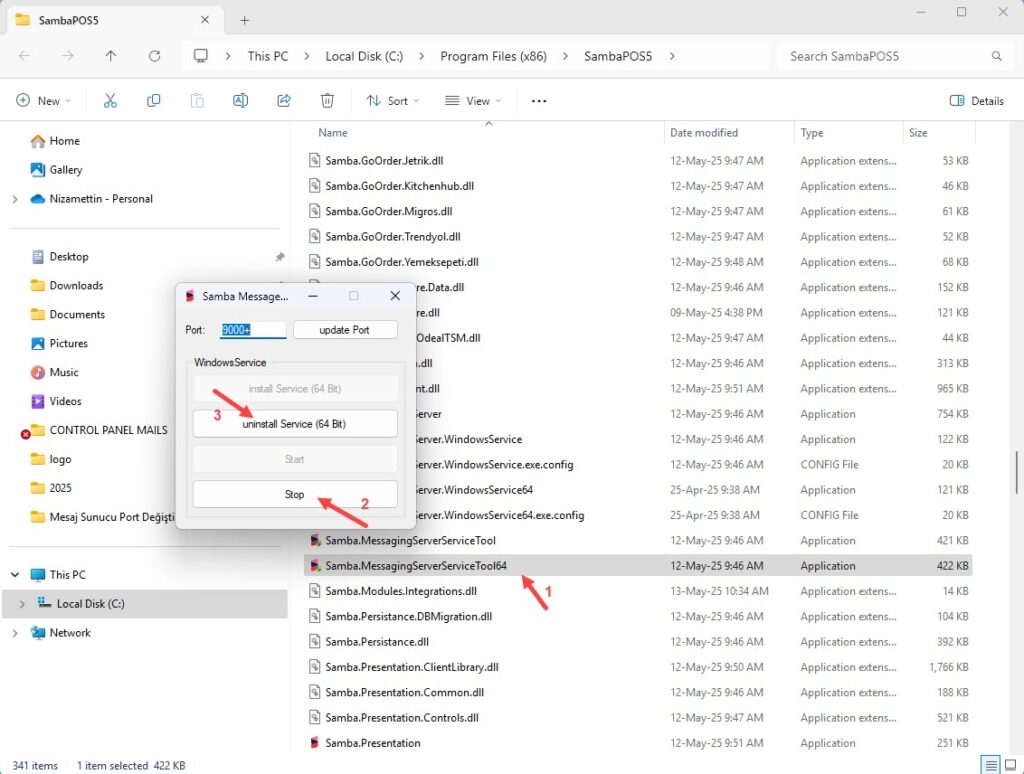Screen dimensions: 1024x774
Task: Copy the selected item in toolbar
Action: coord(153,101)
